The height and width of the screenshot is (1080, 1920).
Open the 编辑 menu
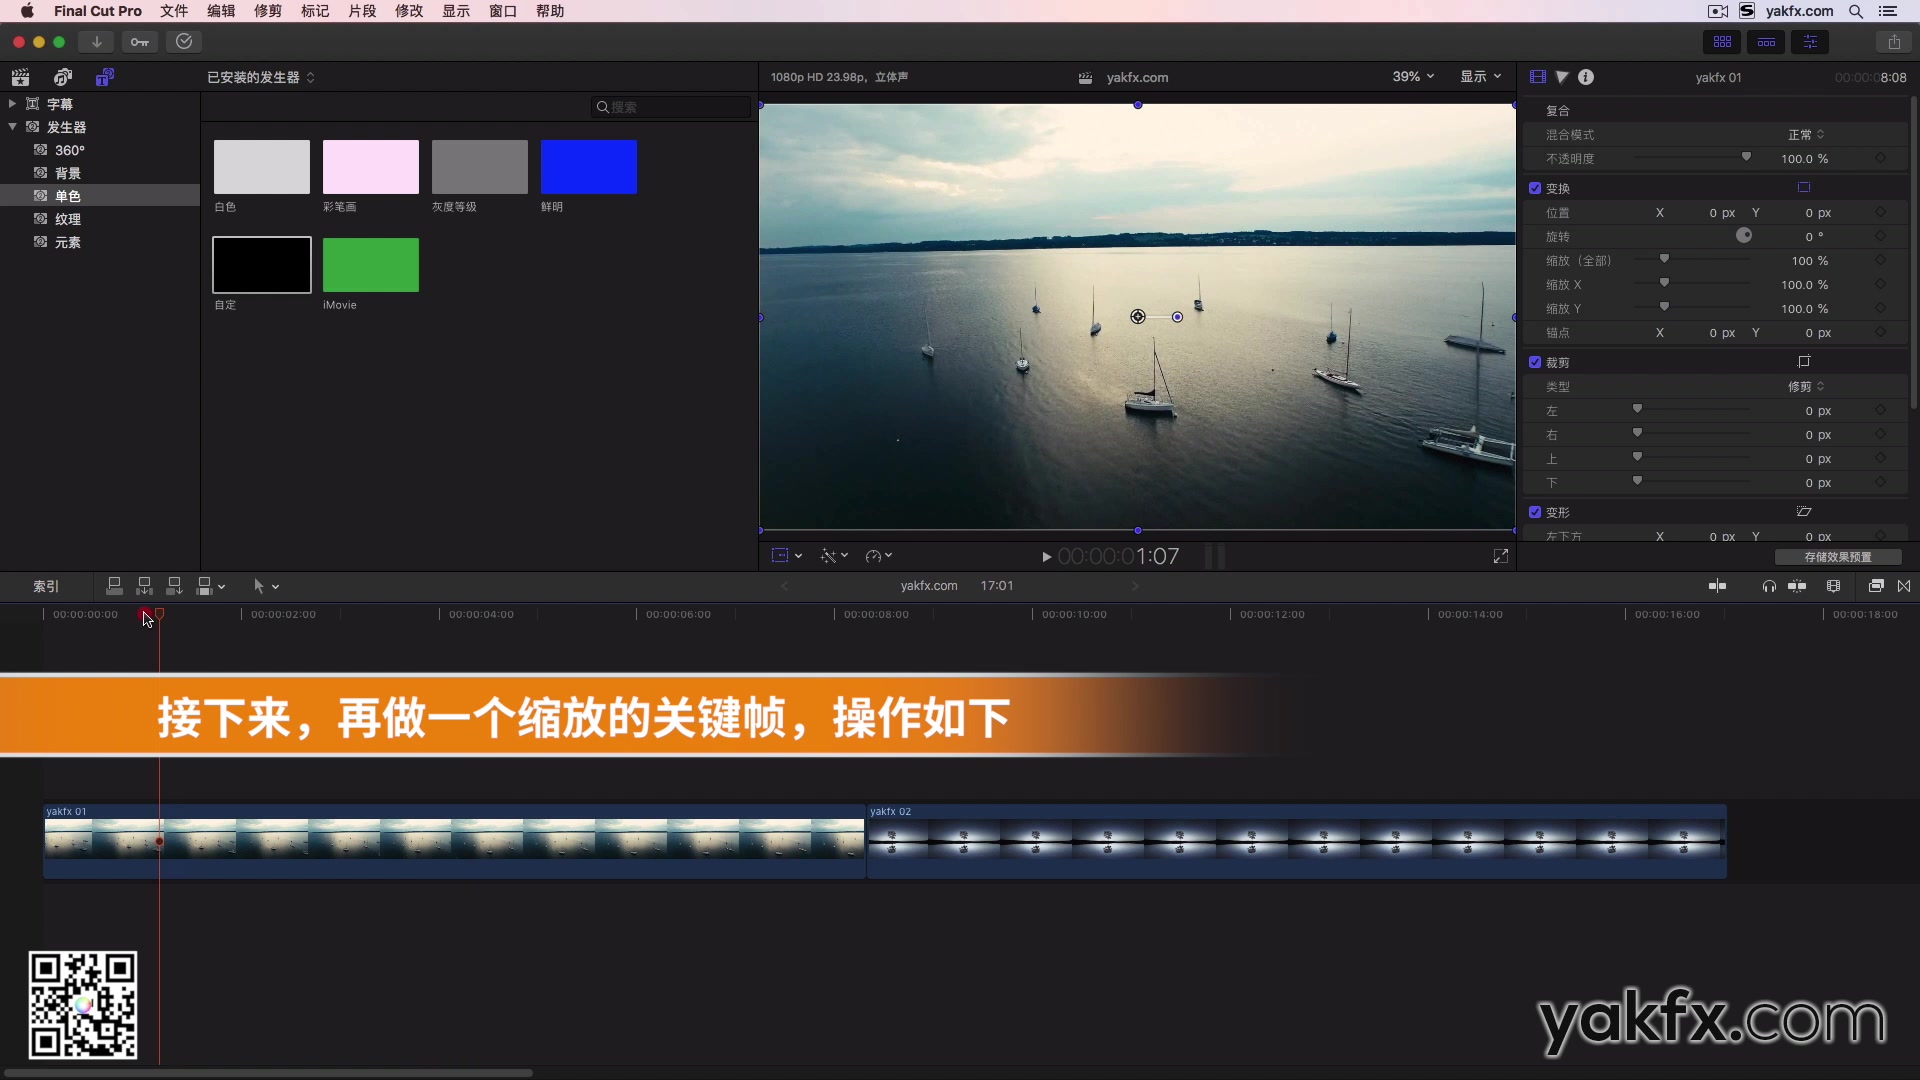point(221,11)
